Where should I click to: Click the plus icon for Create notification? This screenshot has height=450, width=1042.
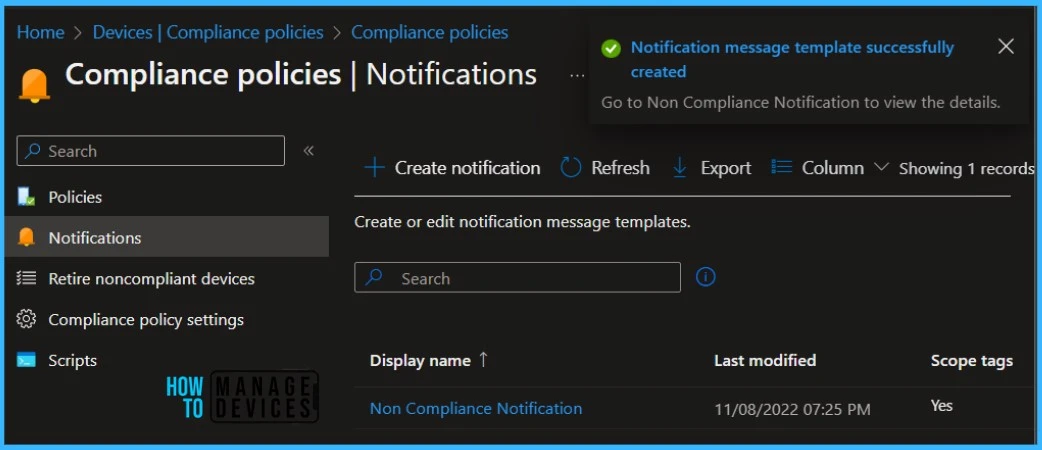click(x=375, y=168)
